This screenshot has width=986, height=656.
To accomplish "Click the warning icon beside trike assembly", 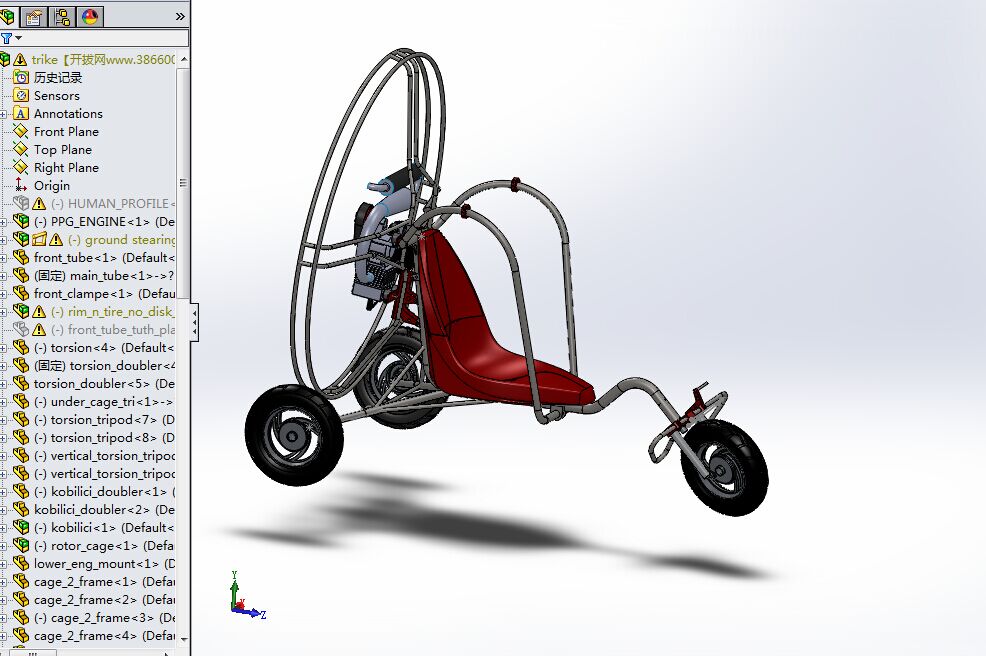I will (x=20, y=59).
